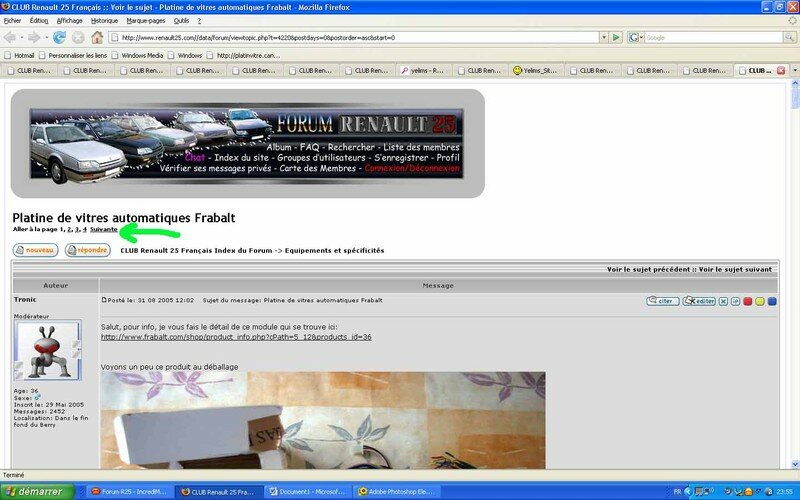The height and width of the screenshot is (500, 800).
Task: Click the Google search engine icon
Action: (633, 37)
